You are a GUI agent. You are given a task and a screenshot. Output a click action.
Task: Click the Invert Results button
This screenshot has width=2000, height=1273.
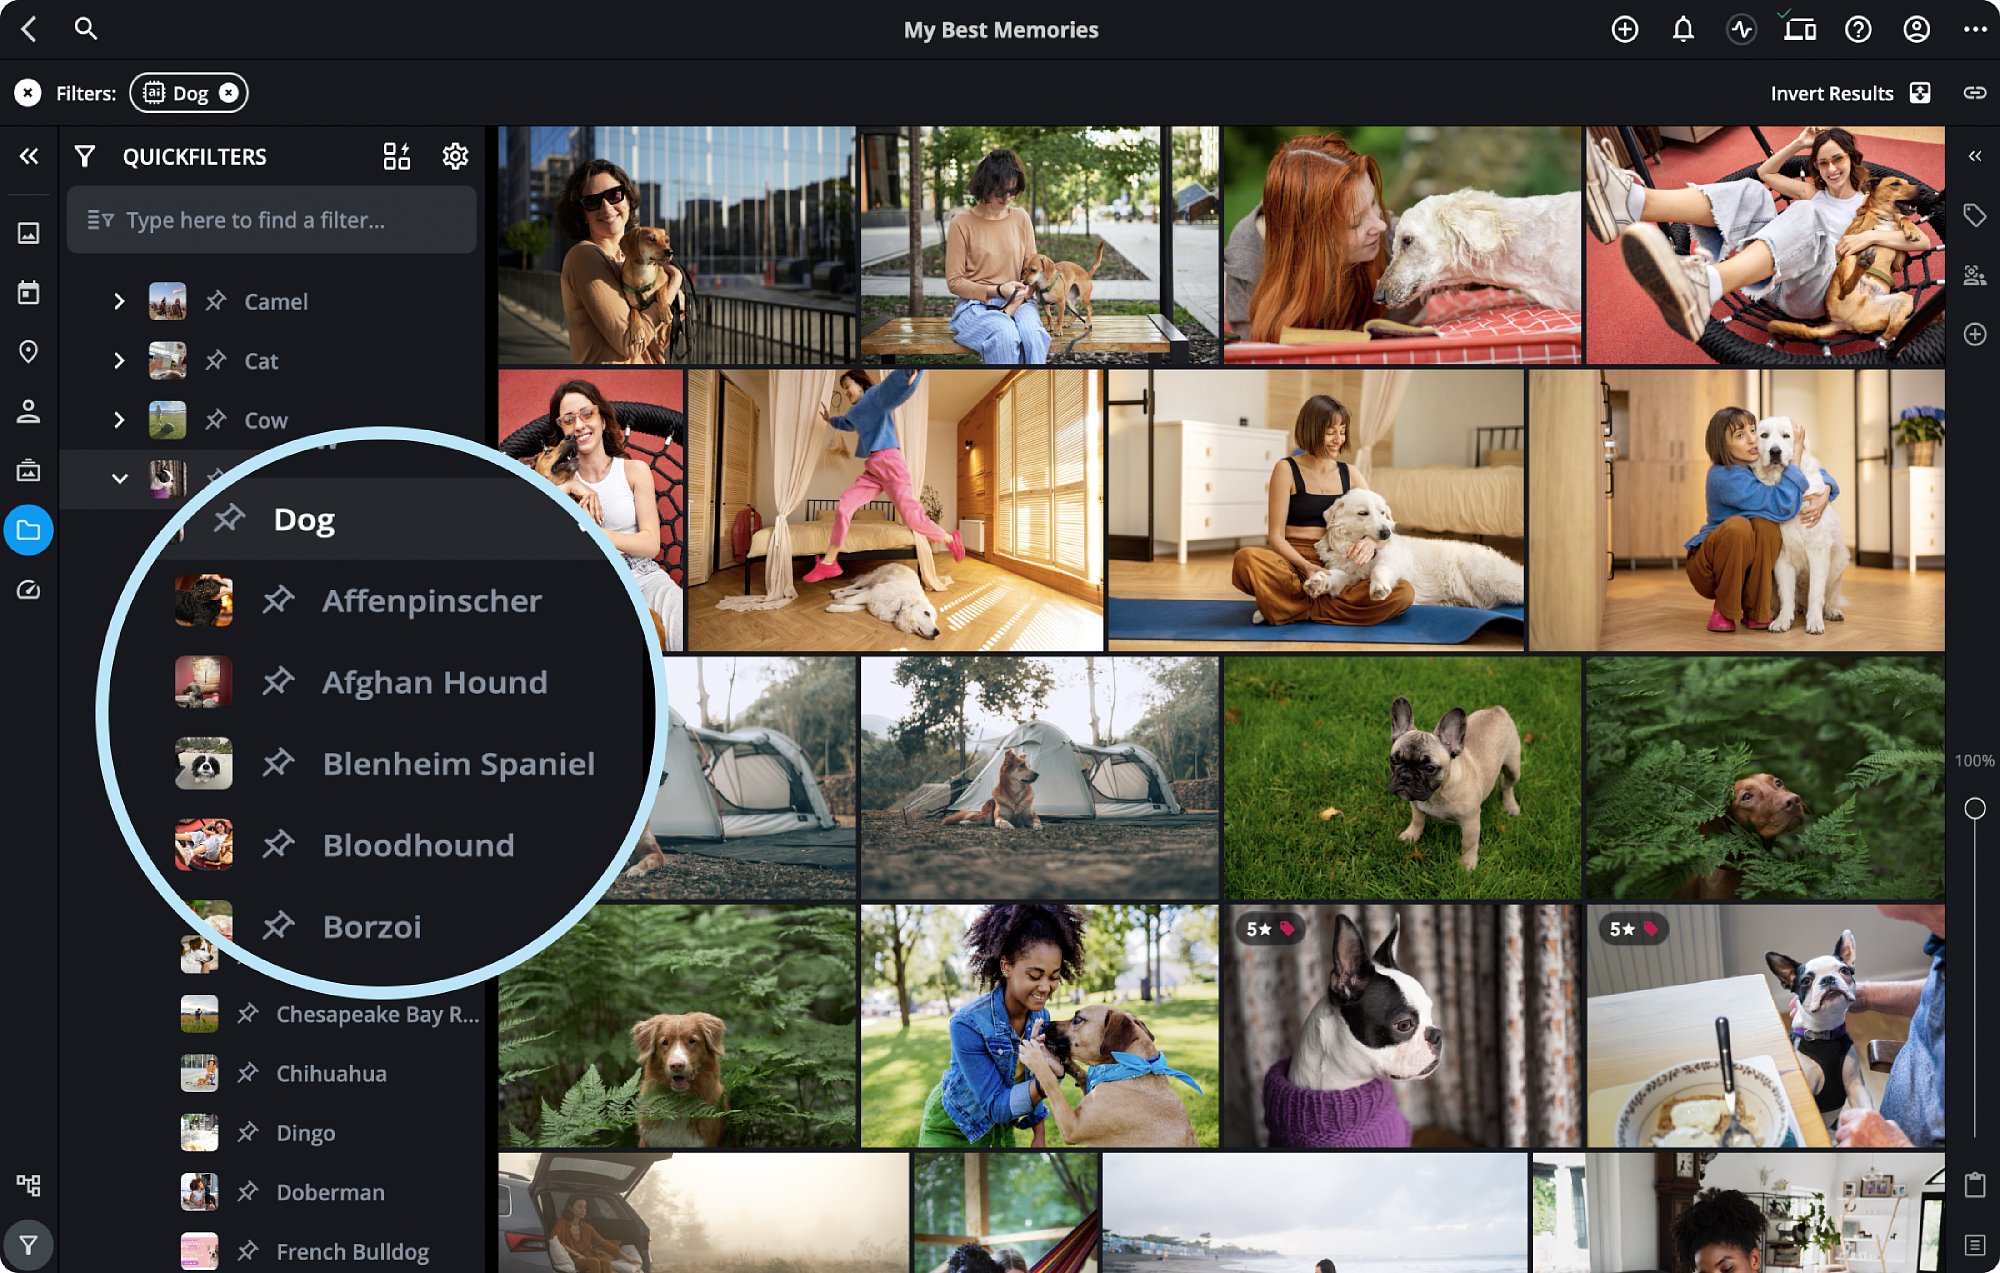point(1850,93)
